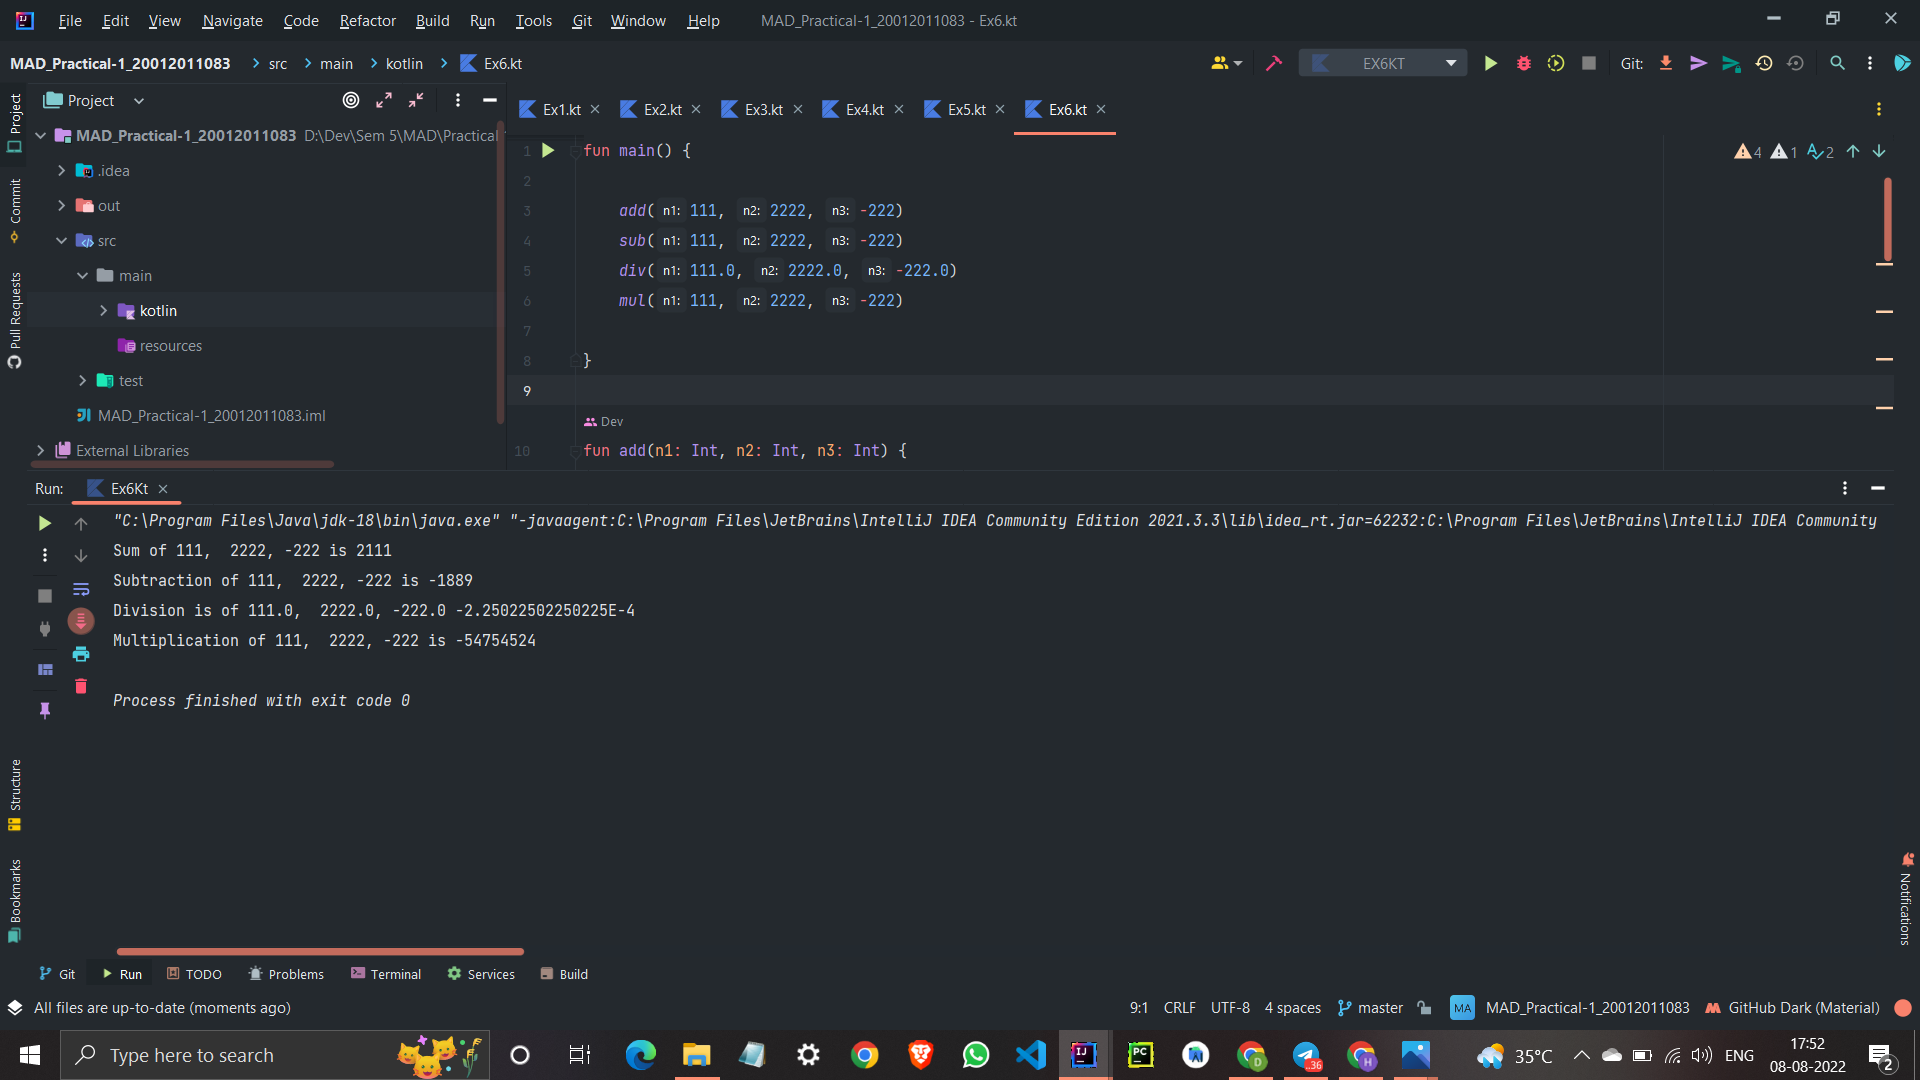Switch to the Ex1.kt editor tab

point(561,109)
